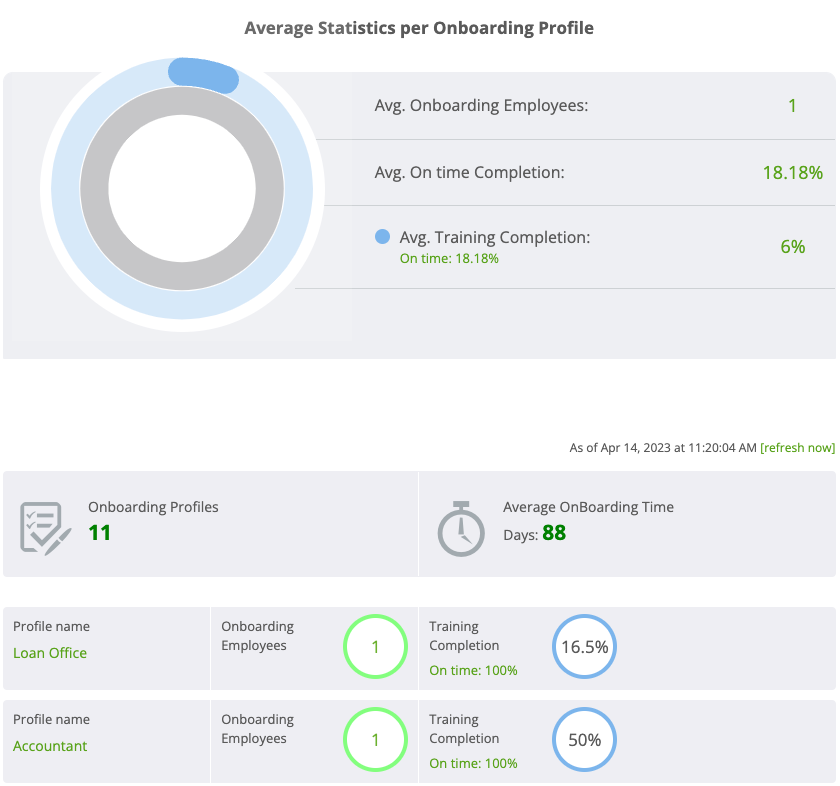Click the 6% training completion value
Image resolution: width=840 pixels, height=786 pixels.
point(792,246)
